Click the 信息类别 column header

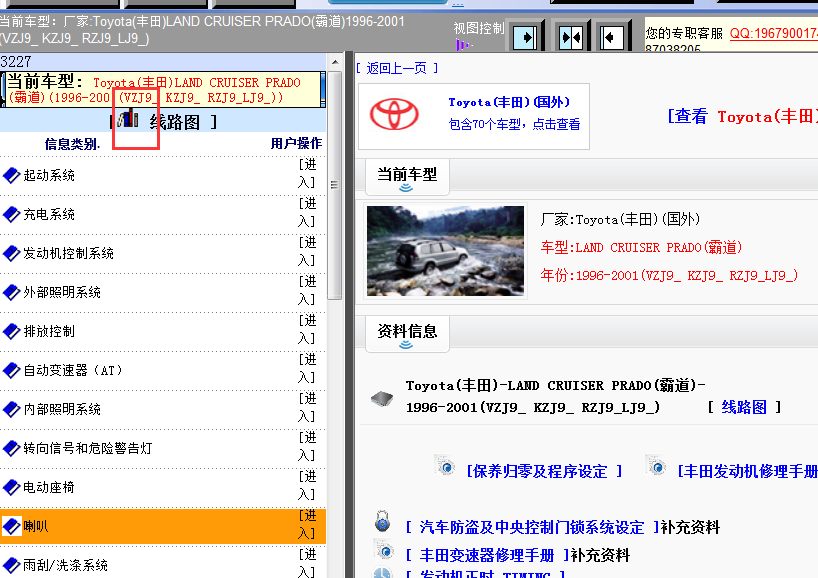[72, 144]
